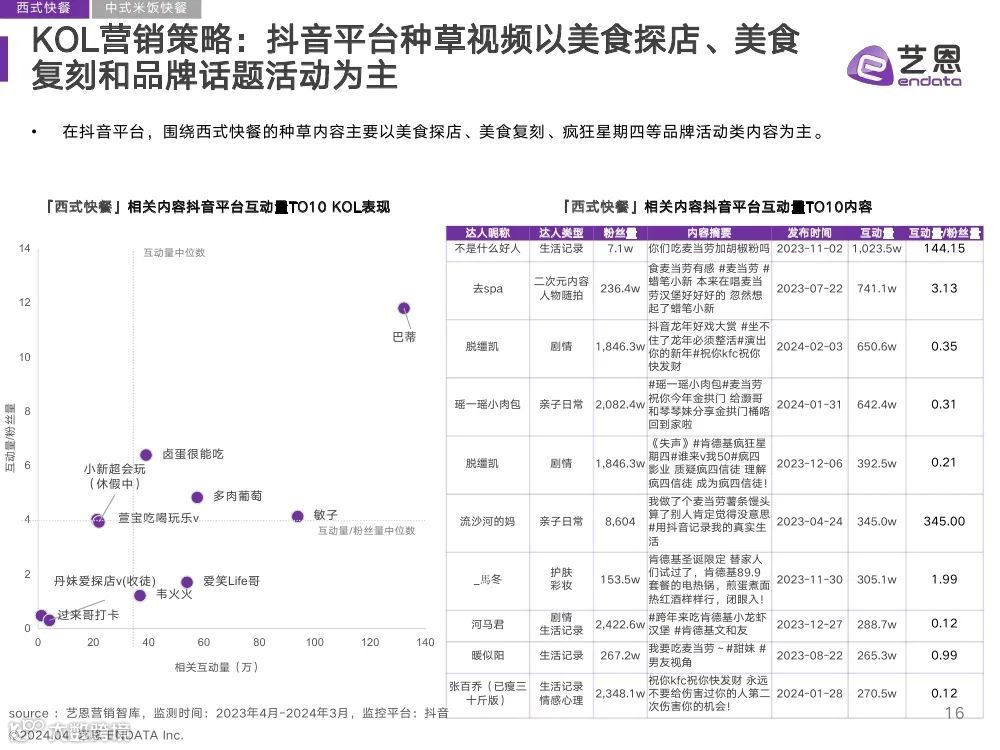
Task: Click the 达人昵称 column header
Action: (487, 233)
